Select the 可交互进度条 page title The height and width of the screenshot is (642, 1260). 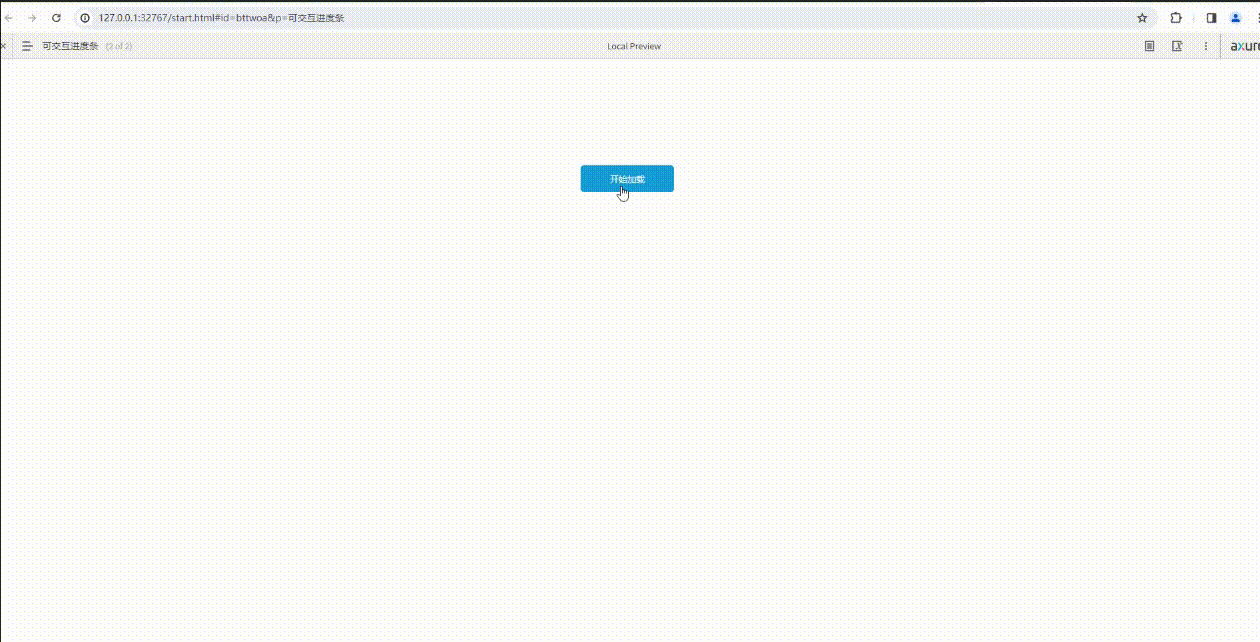coord(70,46)
